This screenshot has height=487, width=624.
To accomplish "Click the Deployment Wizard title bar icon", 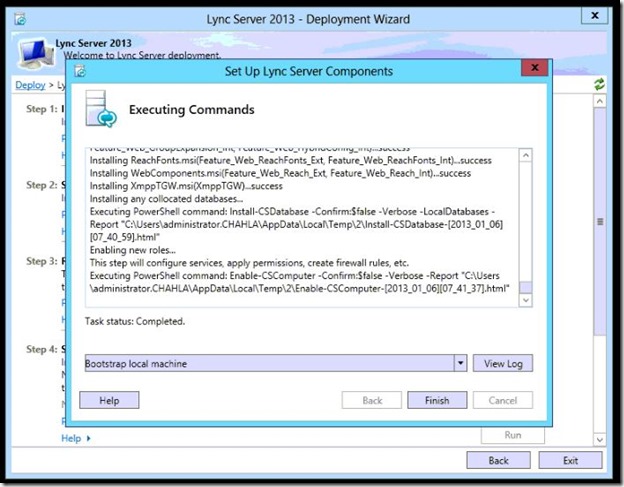I will pyautogui.click(x=20, y=19).
